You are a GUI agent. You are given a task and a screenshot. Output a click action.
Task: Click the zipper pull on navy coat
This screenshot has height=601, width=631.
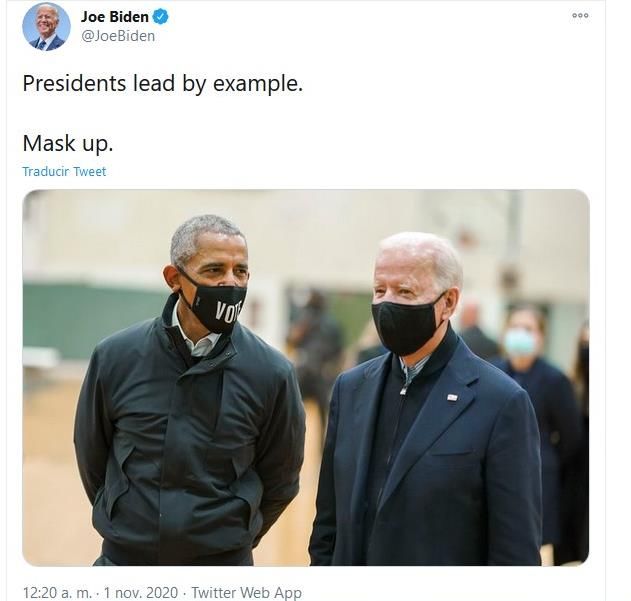403,389
